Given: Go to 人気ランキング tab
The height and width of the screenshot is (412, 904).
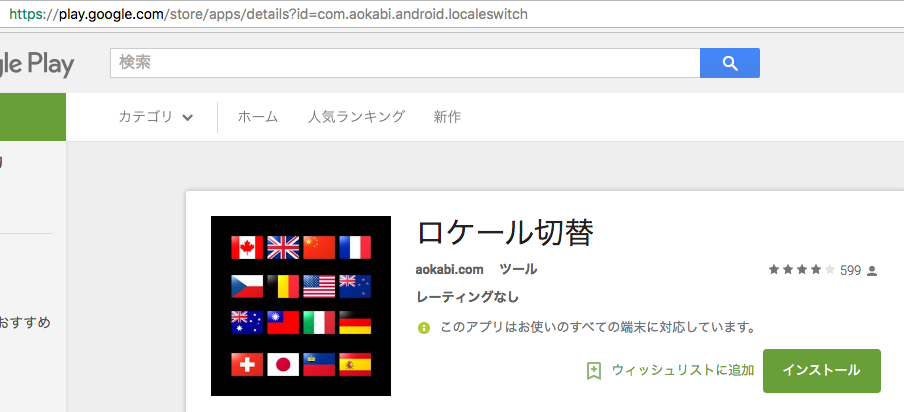Looking at the screenshot, I should tap(356, 117).
